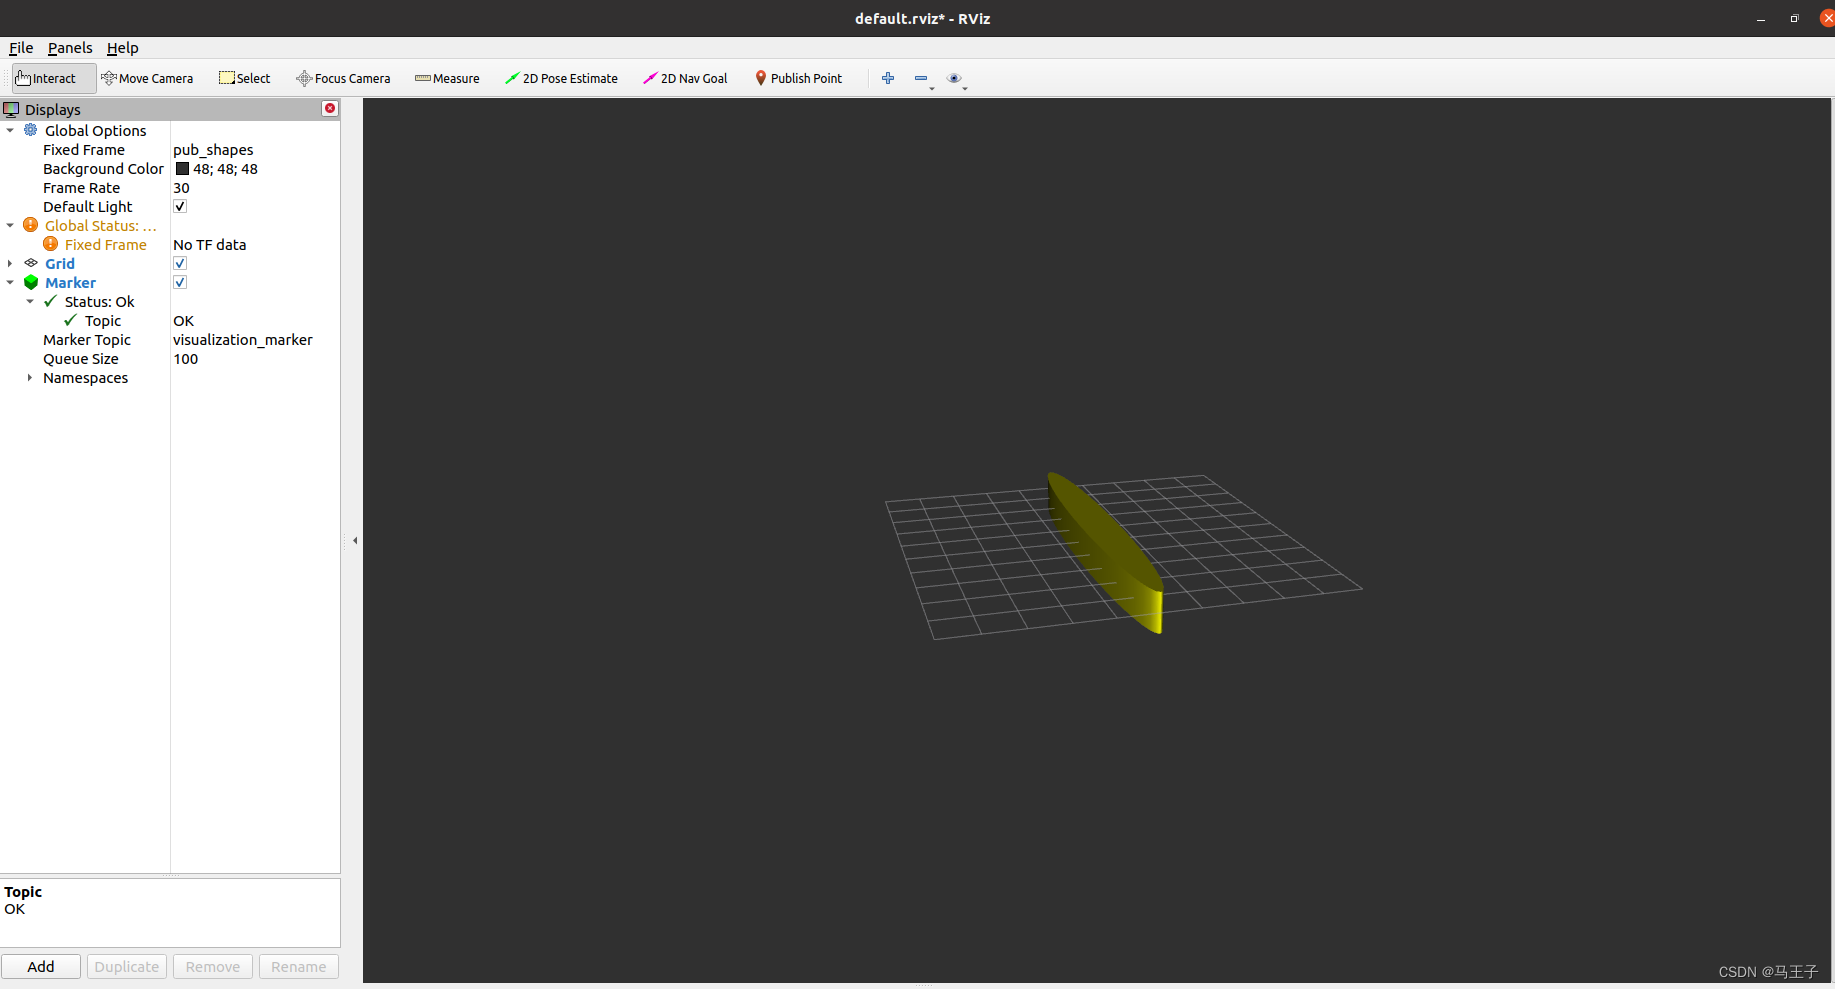Select the Move Camera tool

tap(148, 78)
